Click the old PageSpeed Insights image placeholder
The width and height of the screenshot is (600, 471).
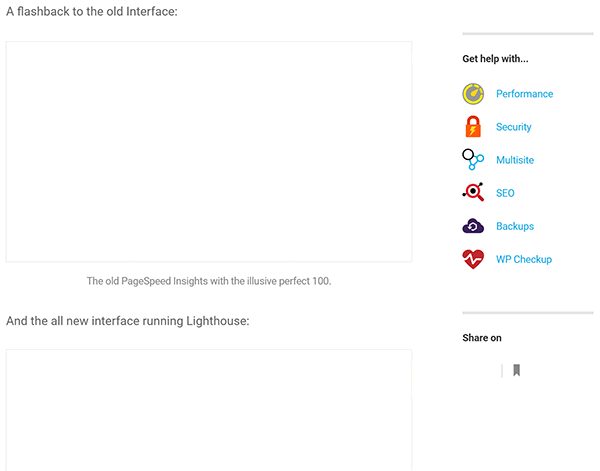point(209,152)
